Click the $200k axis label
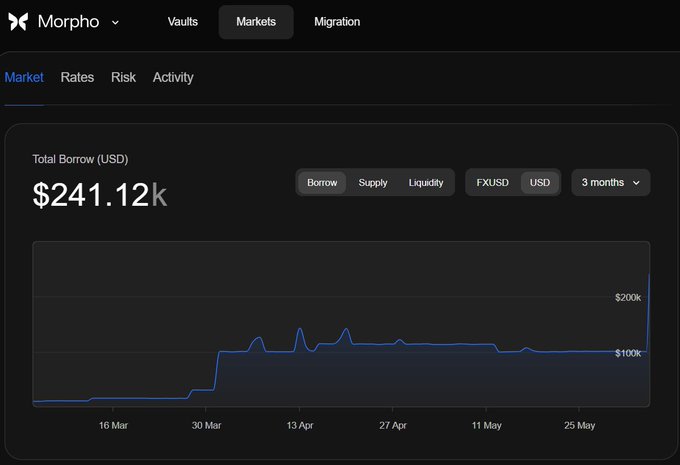 click(628, 298)
